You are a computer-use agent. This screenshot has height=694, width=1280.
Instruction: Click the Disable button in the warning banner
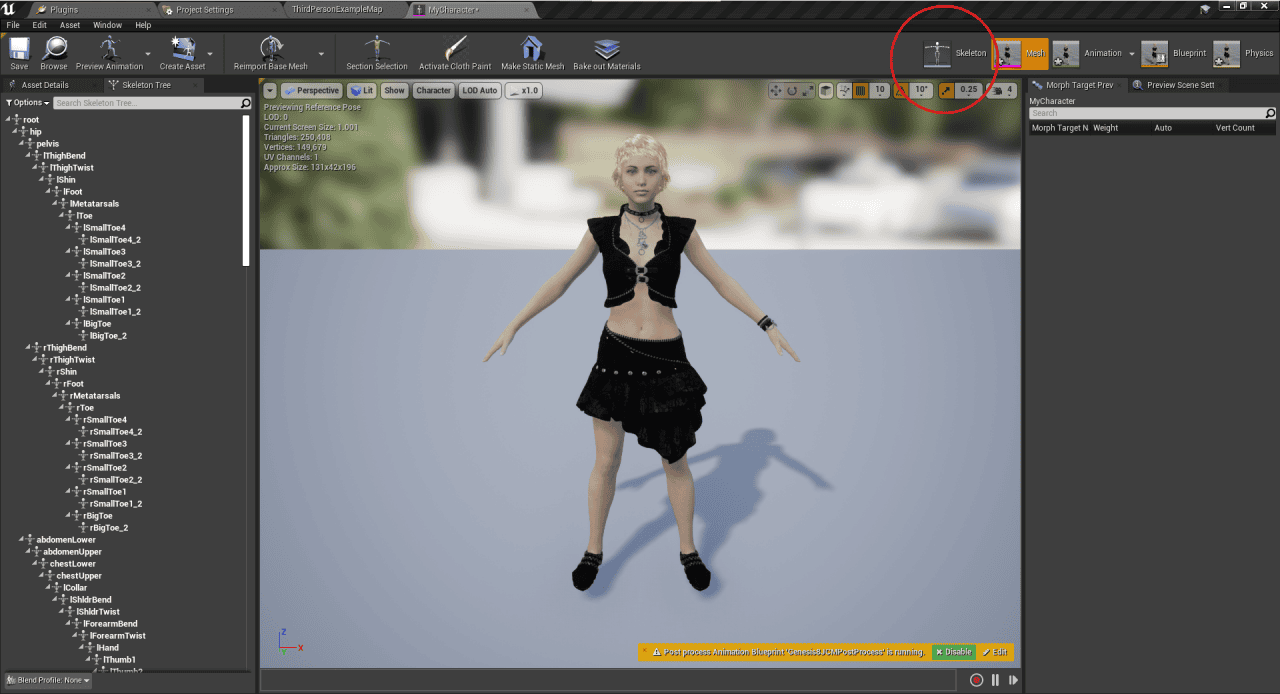(x=952, y=651)
